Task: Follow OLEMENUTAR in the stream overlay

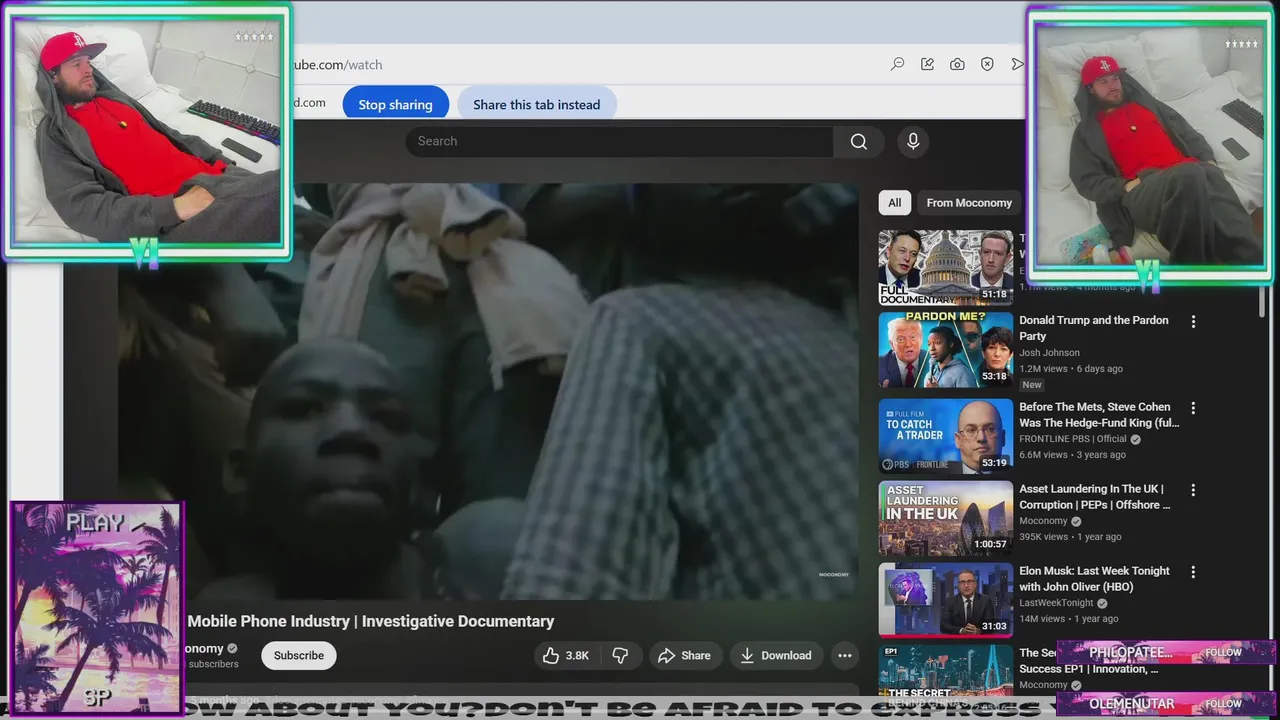Action: pos(1223,703)
